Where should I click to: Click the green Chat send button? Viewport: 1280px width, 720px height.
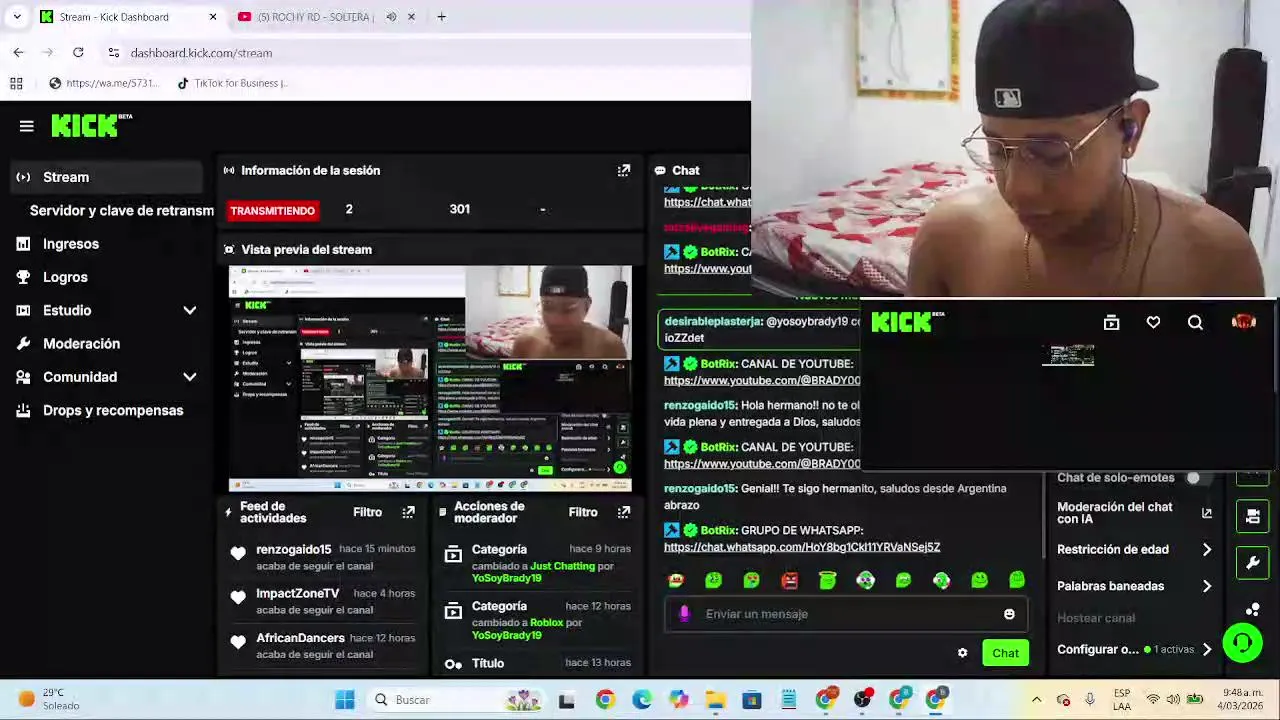tap(1005, 653)
